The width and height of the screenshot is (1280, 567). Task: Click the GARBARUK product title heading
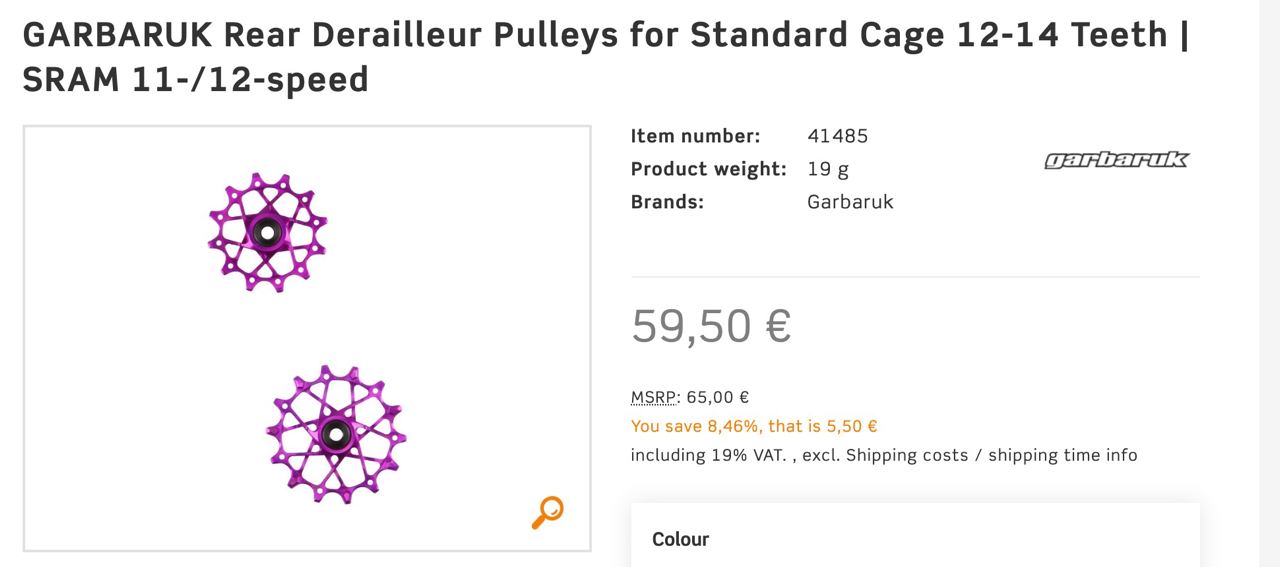605,36
